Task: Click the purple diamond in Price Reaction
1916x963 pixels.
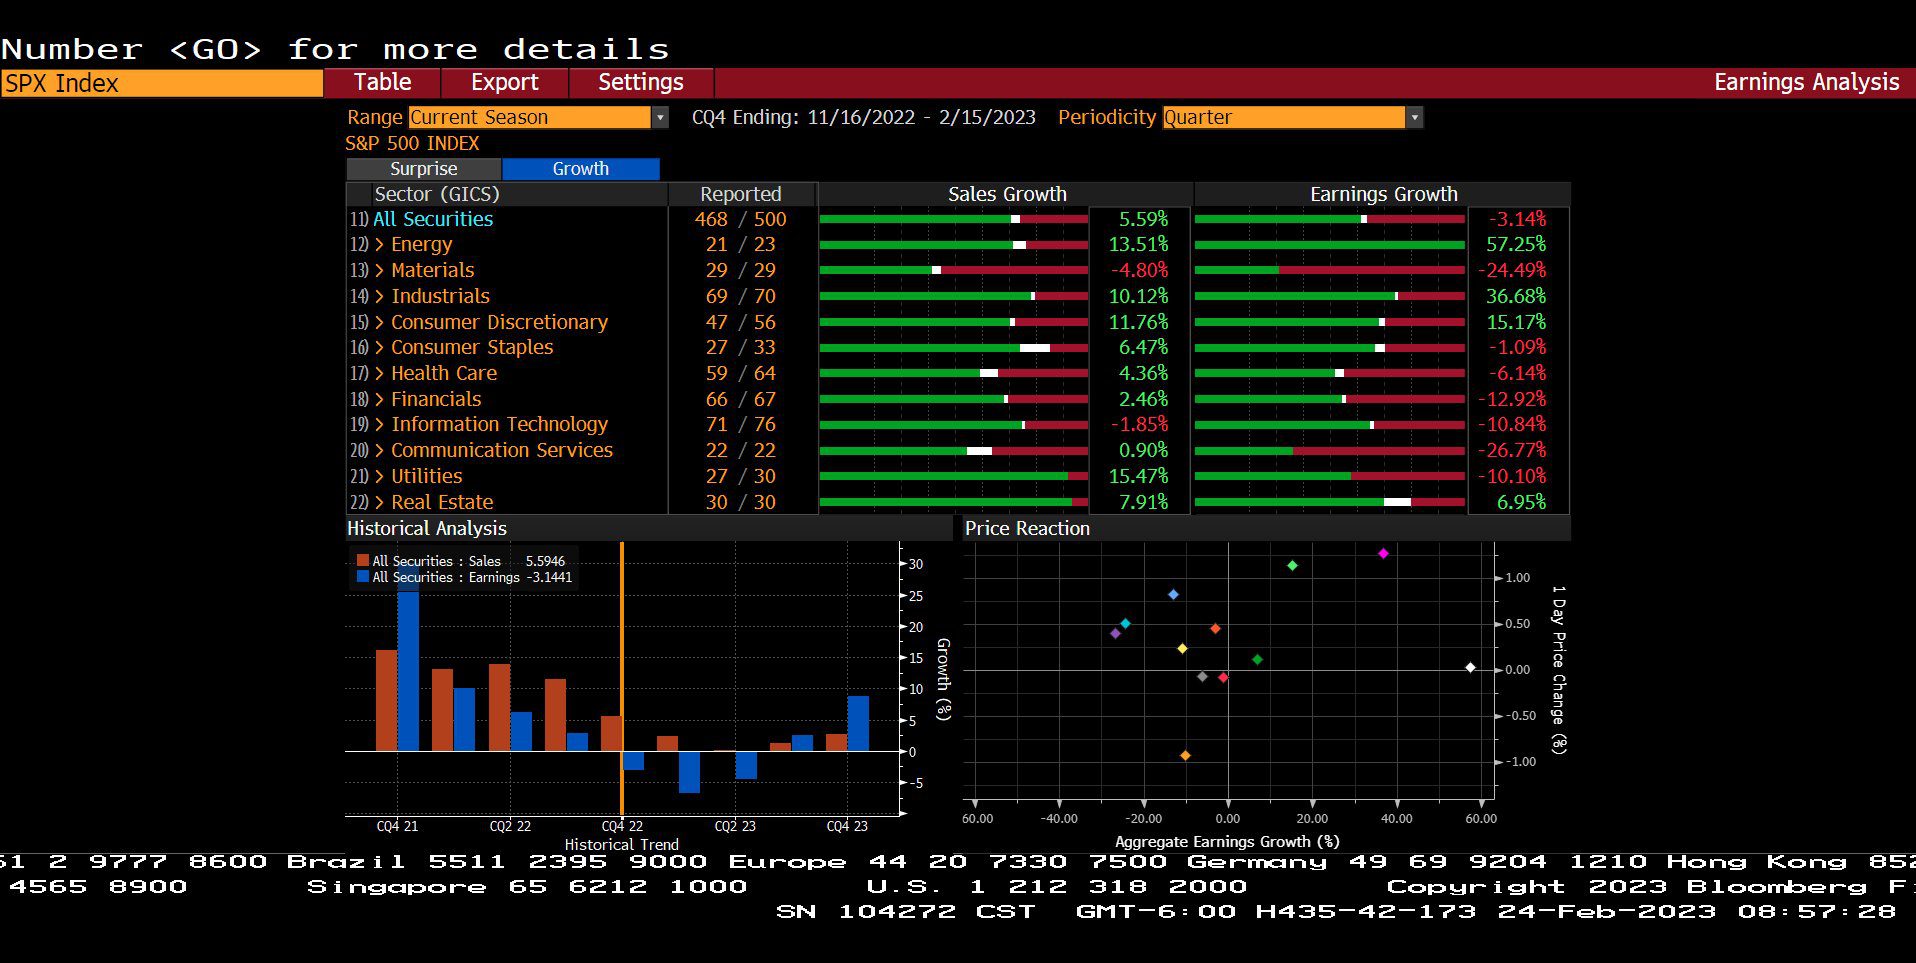Action: pyautogui.click(x=1115, y=634)
